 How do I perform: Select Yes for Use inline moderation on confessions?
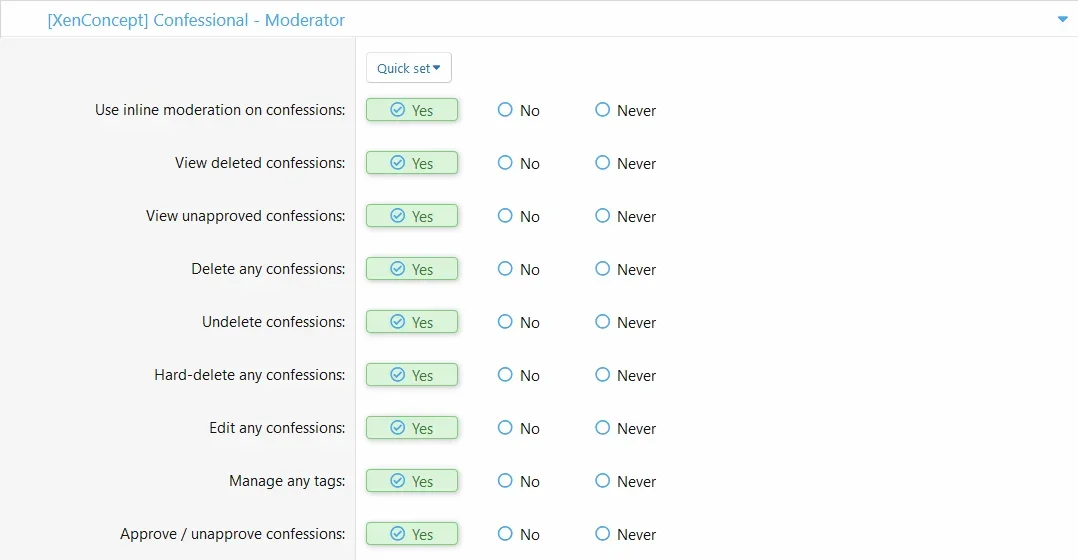(x=412, y=110)
